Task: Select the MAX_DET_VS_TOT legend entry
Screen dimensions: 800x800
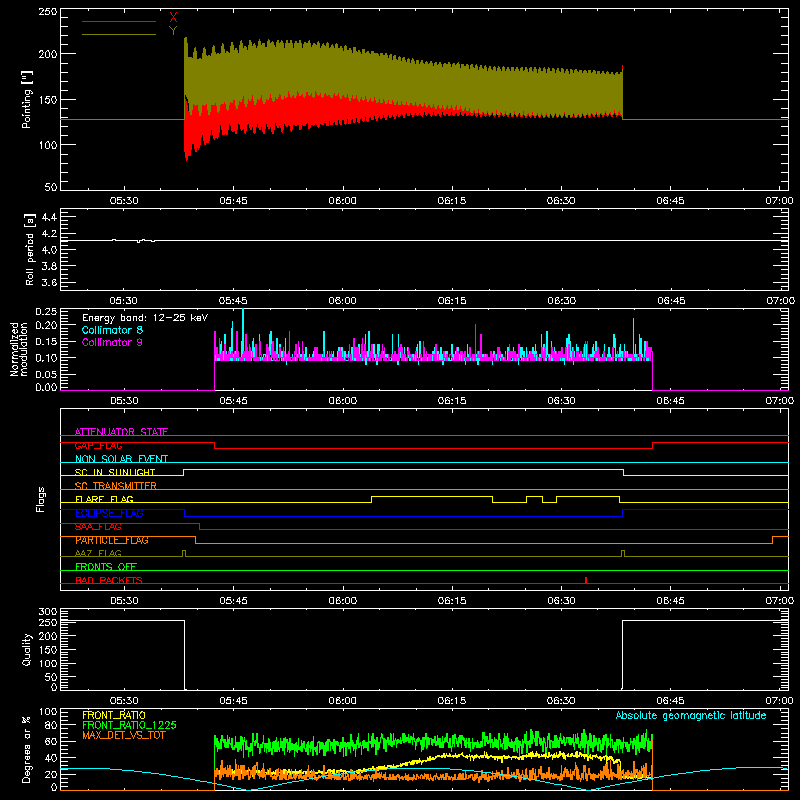Action: (x=124, y=735)
